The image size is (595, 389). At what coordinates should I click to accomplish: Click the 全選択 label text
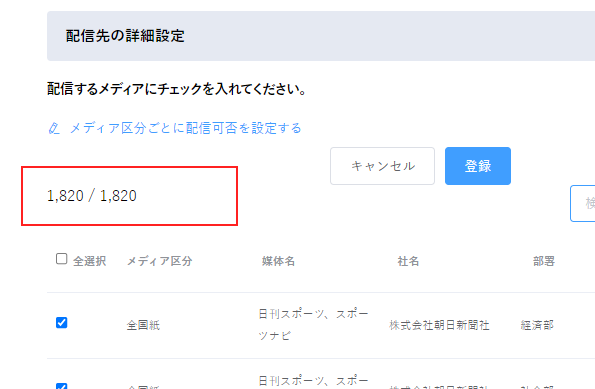(x=90, y=261)
